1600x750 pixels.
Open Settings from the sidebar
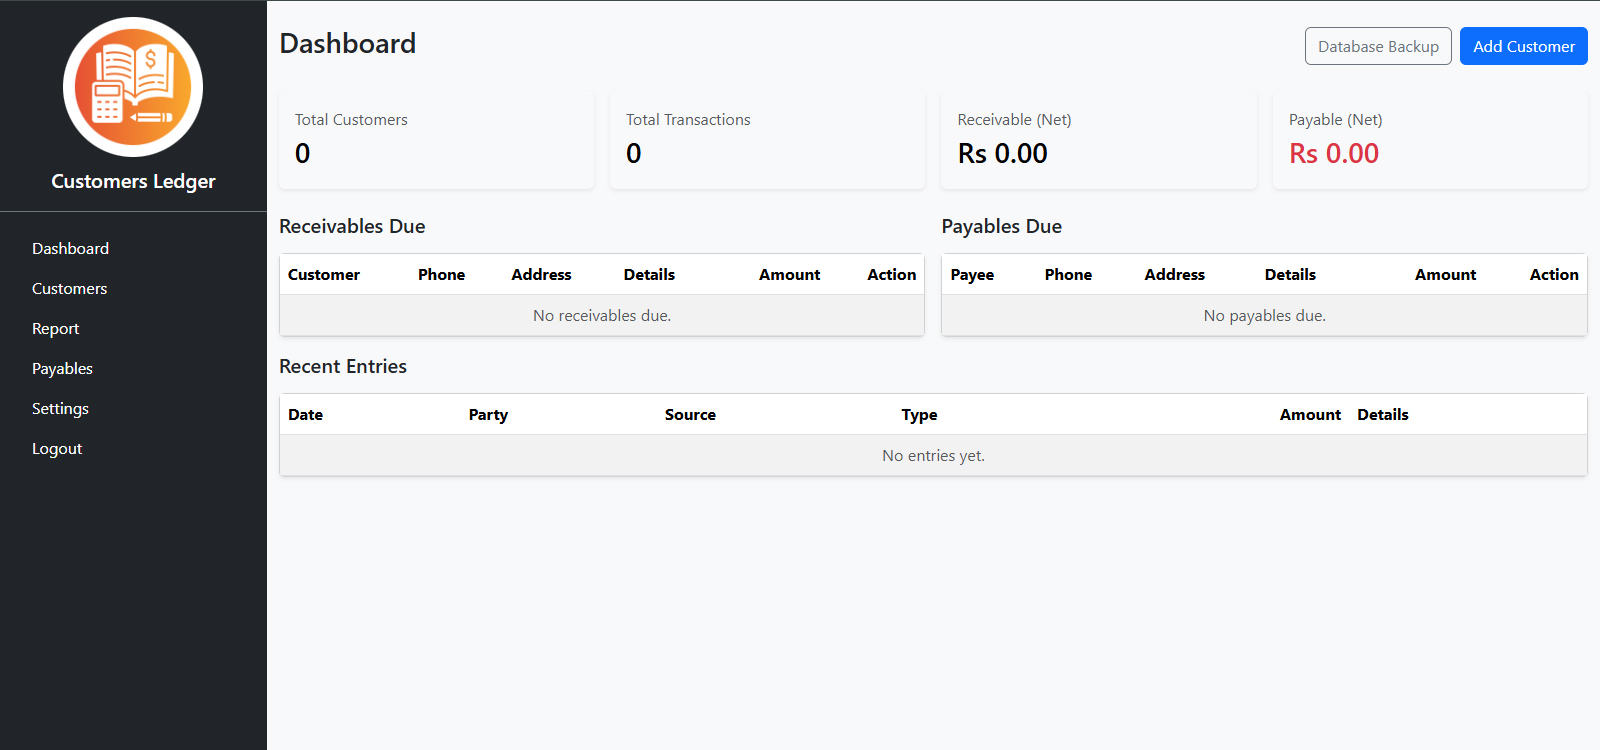60,408
